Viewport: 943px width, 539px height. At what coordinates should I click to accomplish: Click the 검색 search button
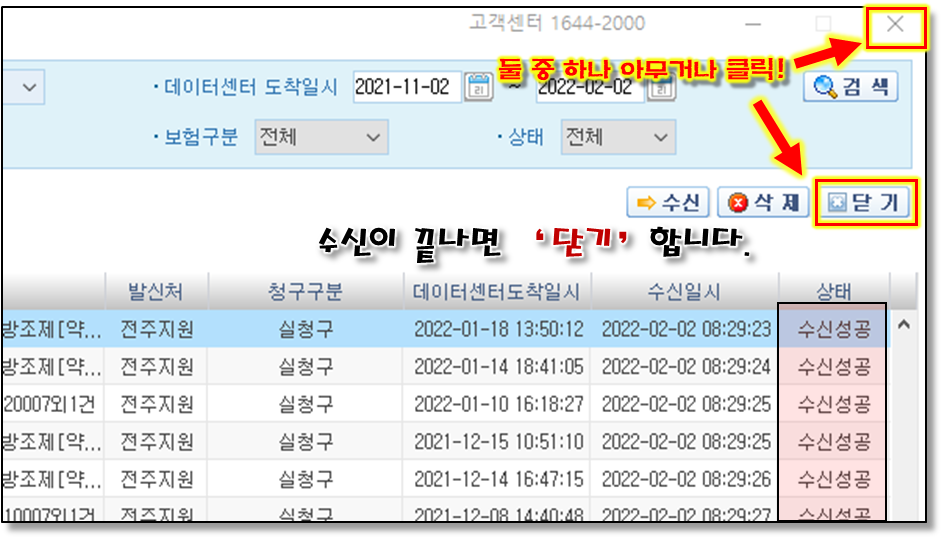(850, 87)
